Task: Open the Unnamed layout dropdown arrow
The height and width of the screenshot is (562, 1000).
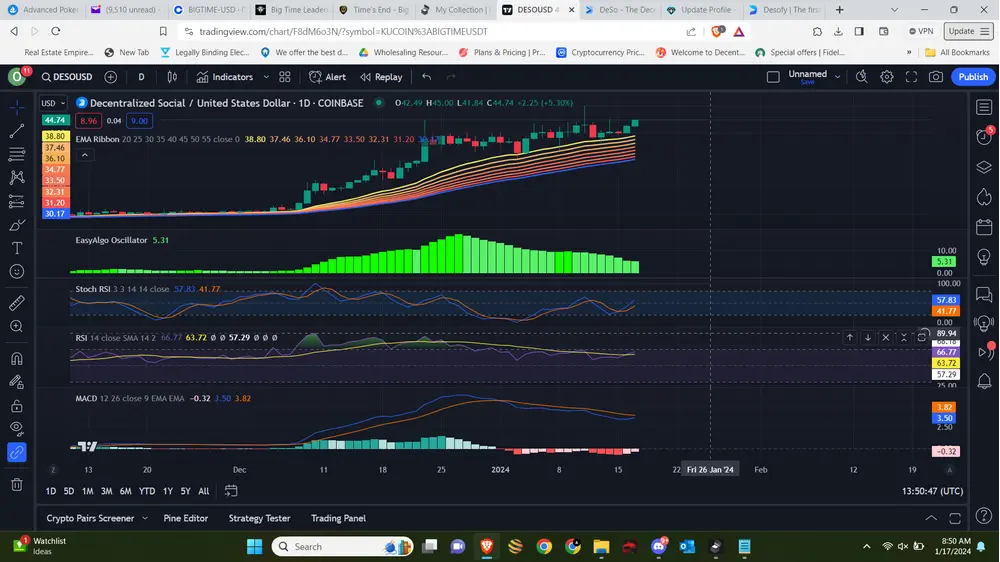Action: tap(836, 77)
